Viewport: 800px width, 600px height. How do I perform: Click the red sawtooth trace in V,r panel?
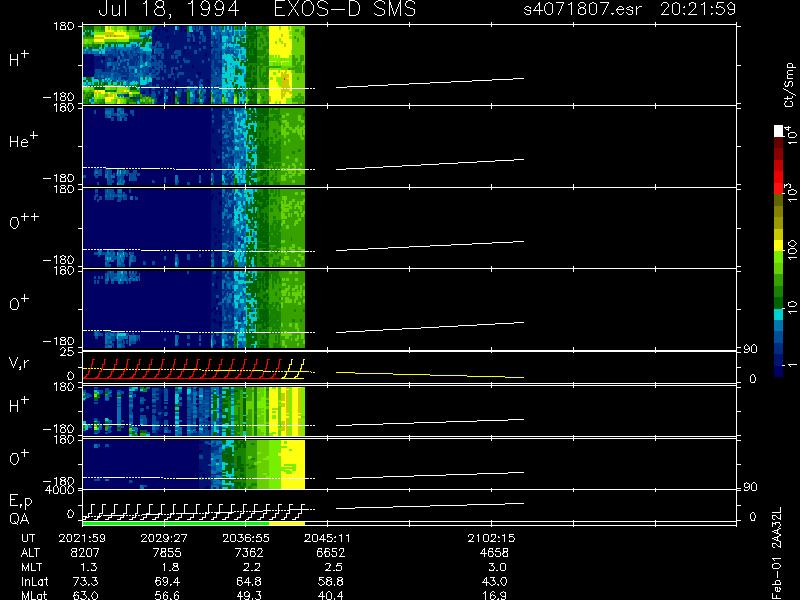[182, 369]
